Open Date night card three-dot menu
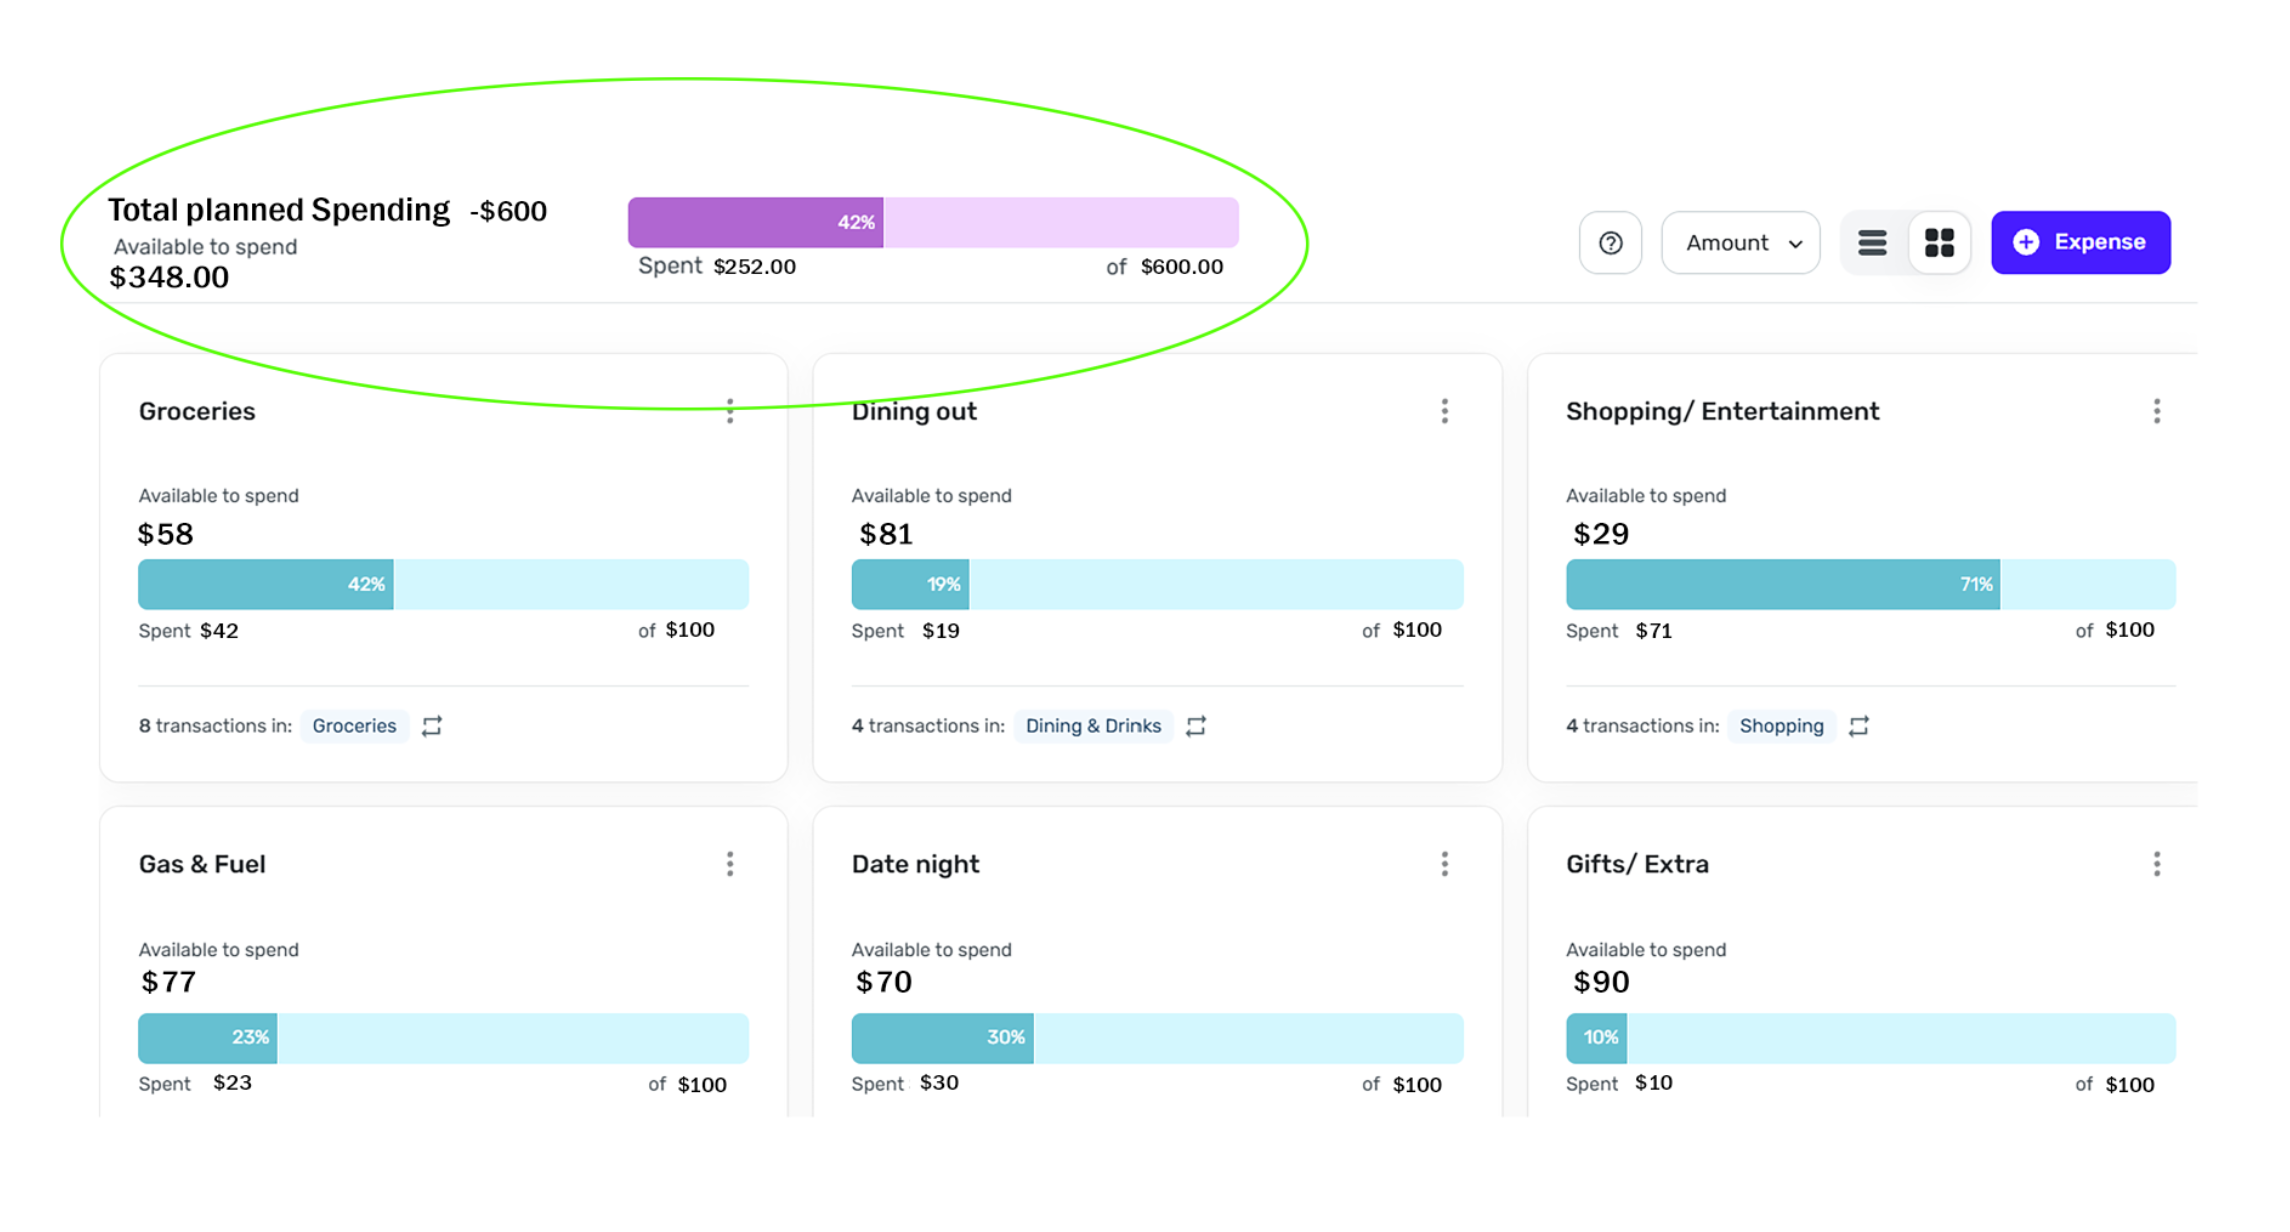 (x=1444, y=864)
